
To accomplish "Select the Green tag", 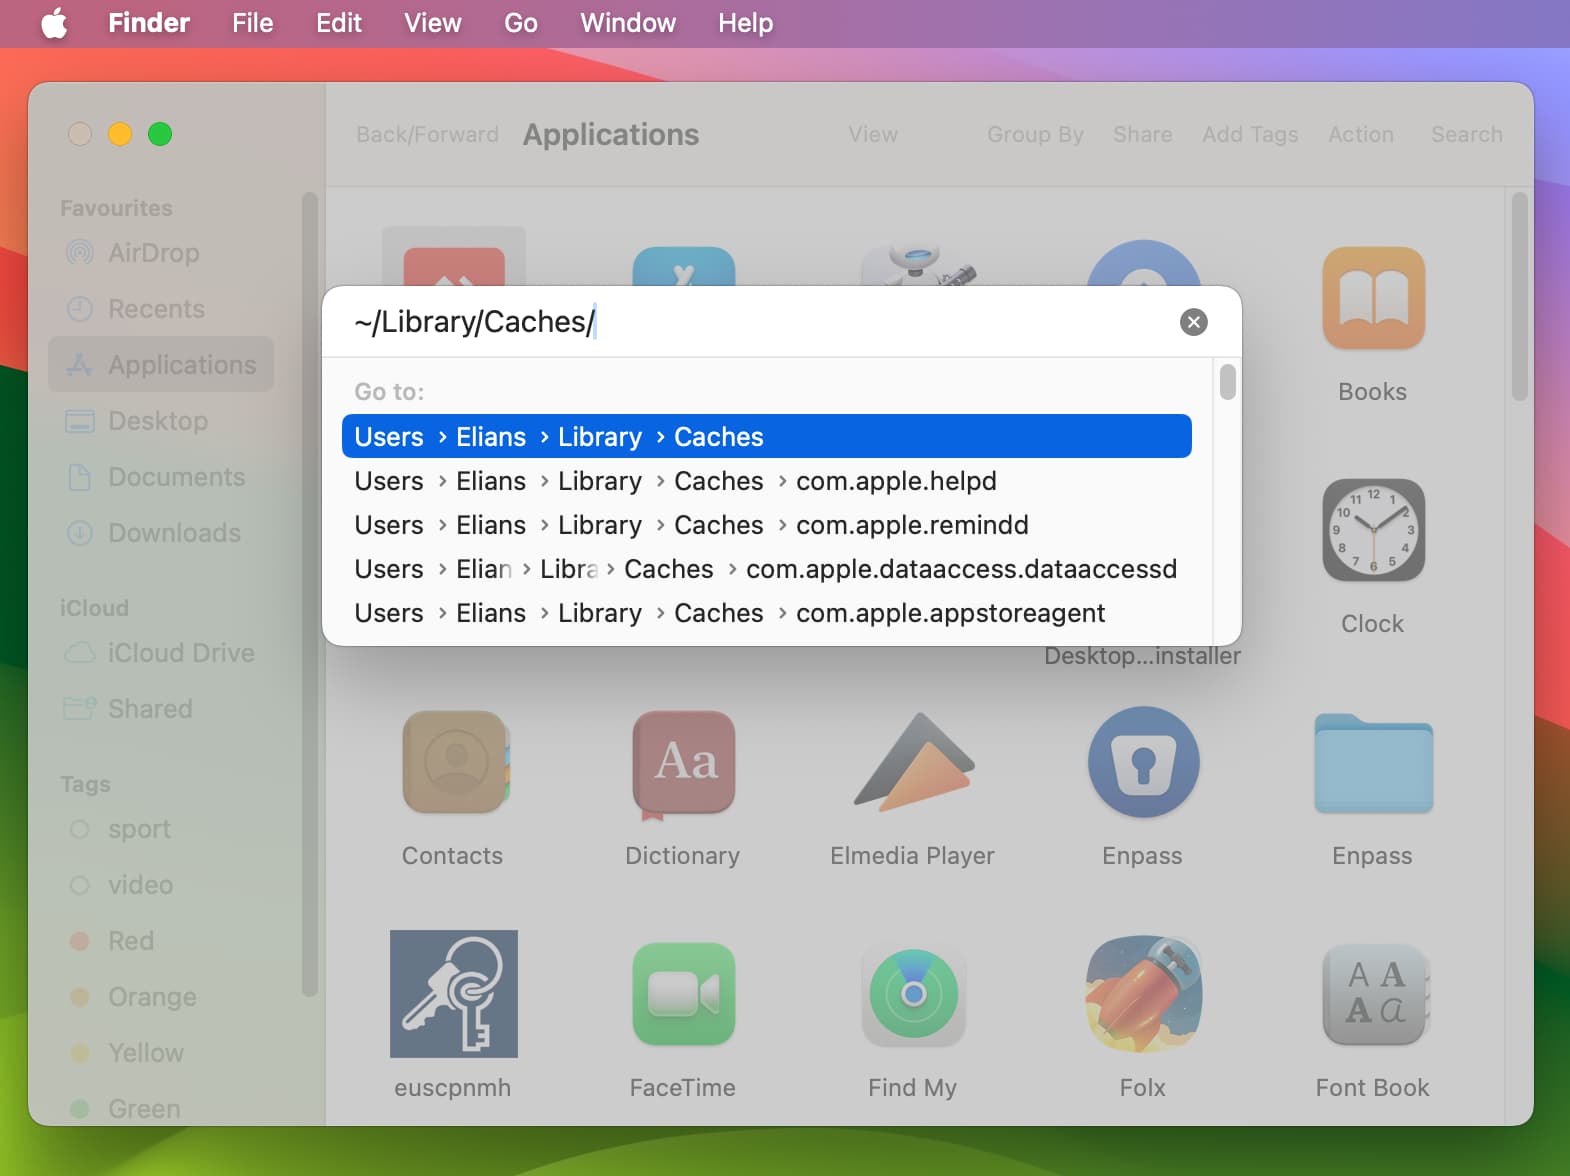I will 161,1108.
